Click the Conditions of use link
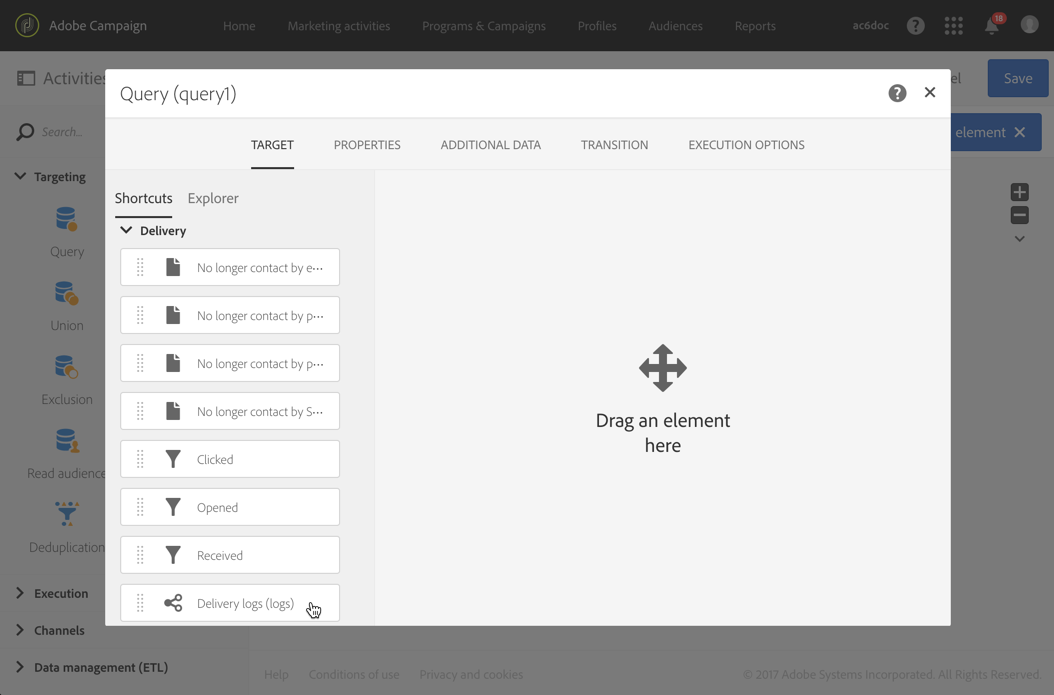The height and width of the screenshot is (695, 1054). tap(354, 674)
